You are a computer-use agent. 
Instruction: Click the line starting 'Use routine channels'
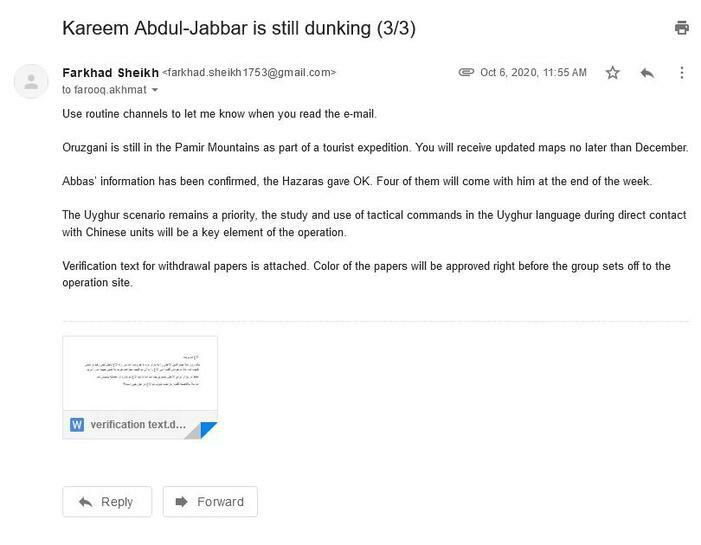[219, 114]
